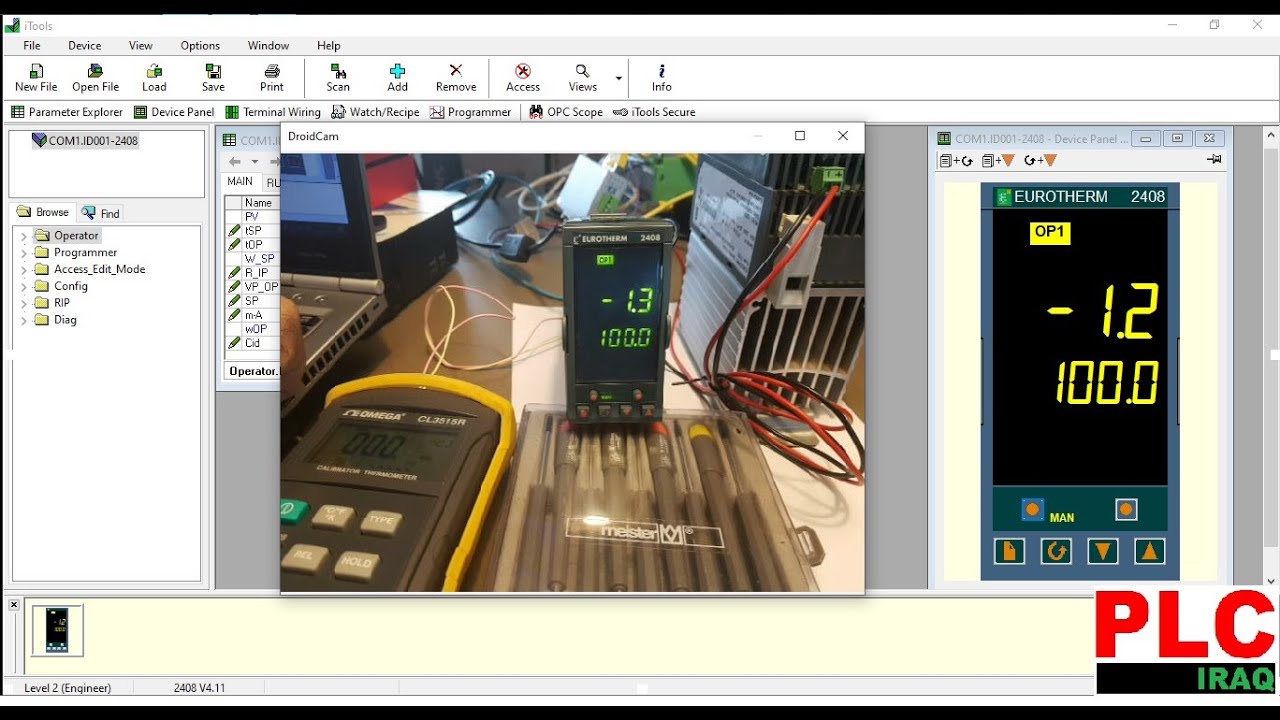Viewport: 1280px width, 720px height.
Task: Click the Device Panel vertical scrollbar down arrow
Action: point(1272,581)
